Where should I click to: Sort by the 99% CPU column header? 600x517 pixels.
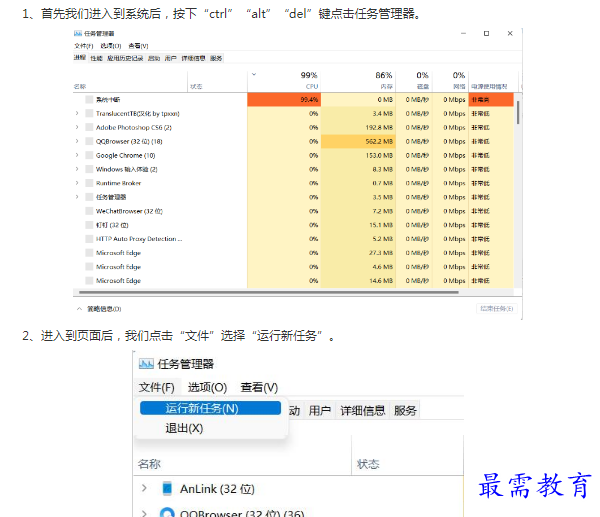tap(284, 81)
